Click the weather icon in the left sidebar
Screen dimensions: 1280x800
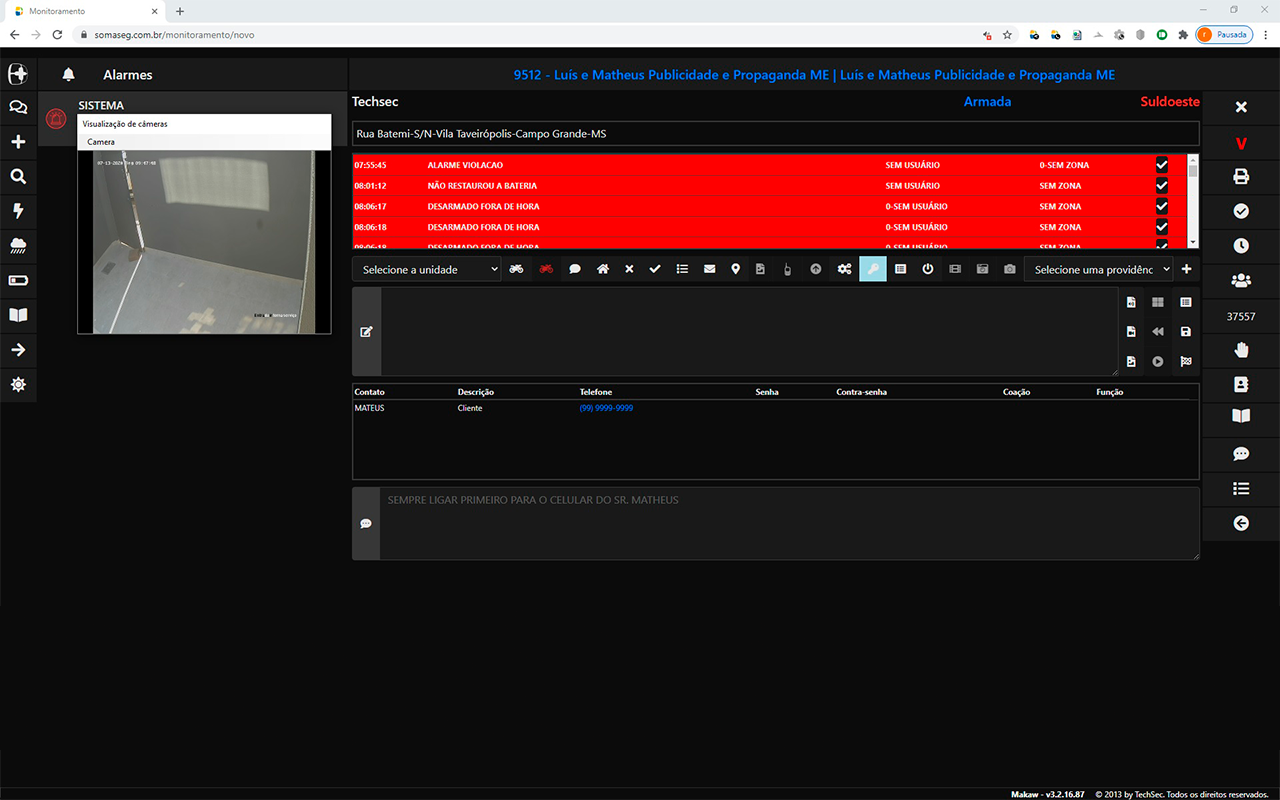17,245
